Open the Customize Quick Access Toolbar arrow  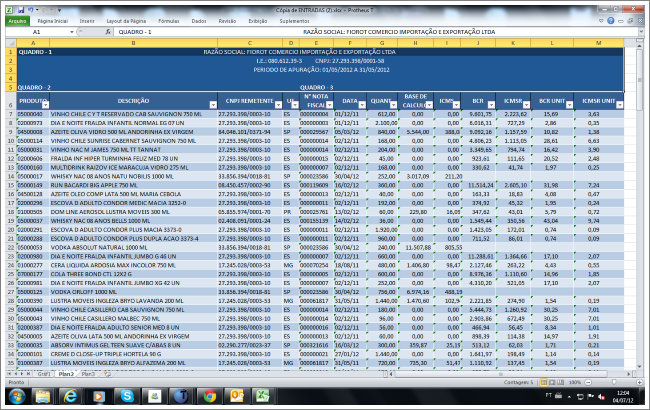click(59, 10)
